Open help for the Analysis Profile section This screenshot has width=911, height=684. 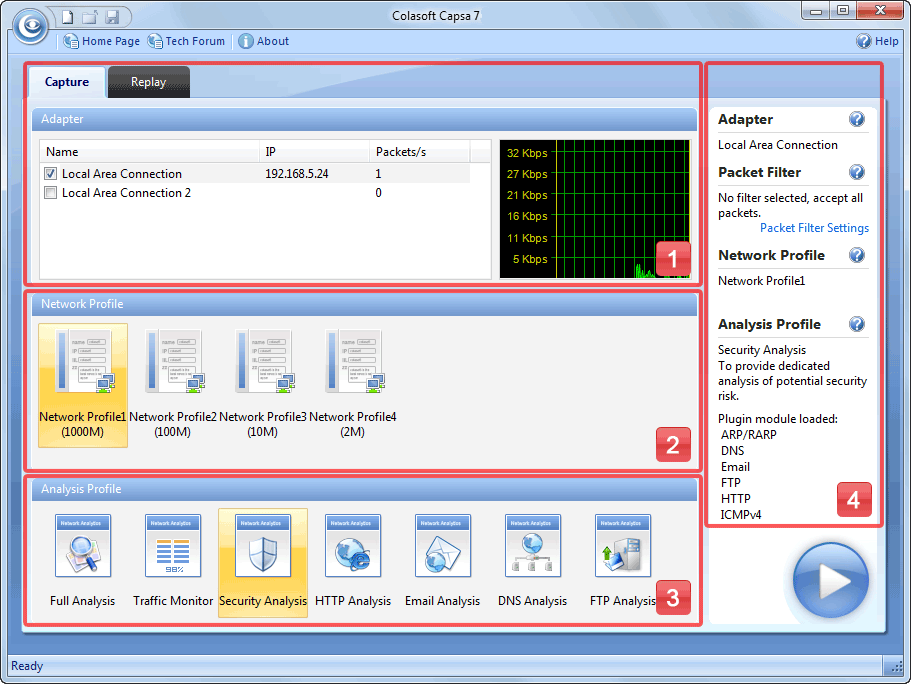tap(856, 324)
